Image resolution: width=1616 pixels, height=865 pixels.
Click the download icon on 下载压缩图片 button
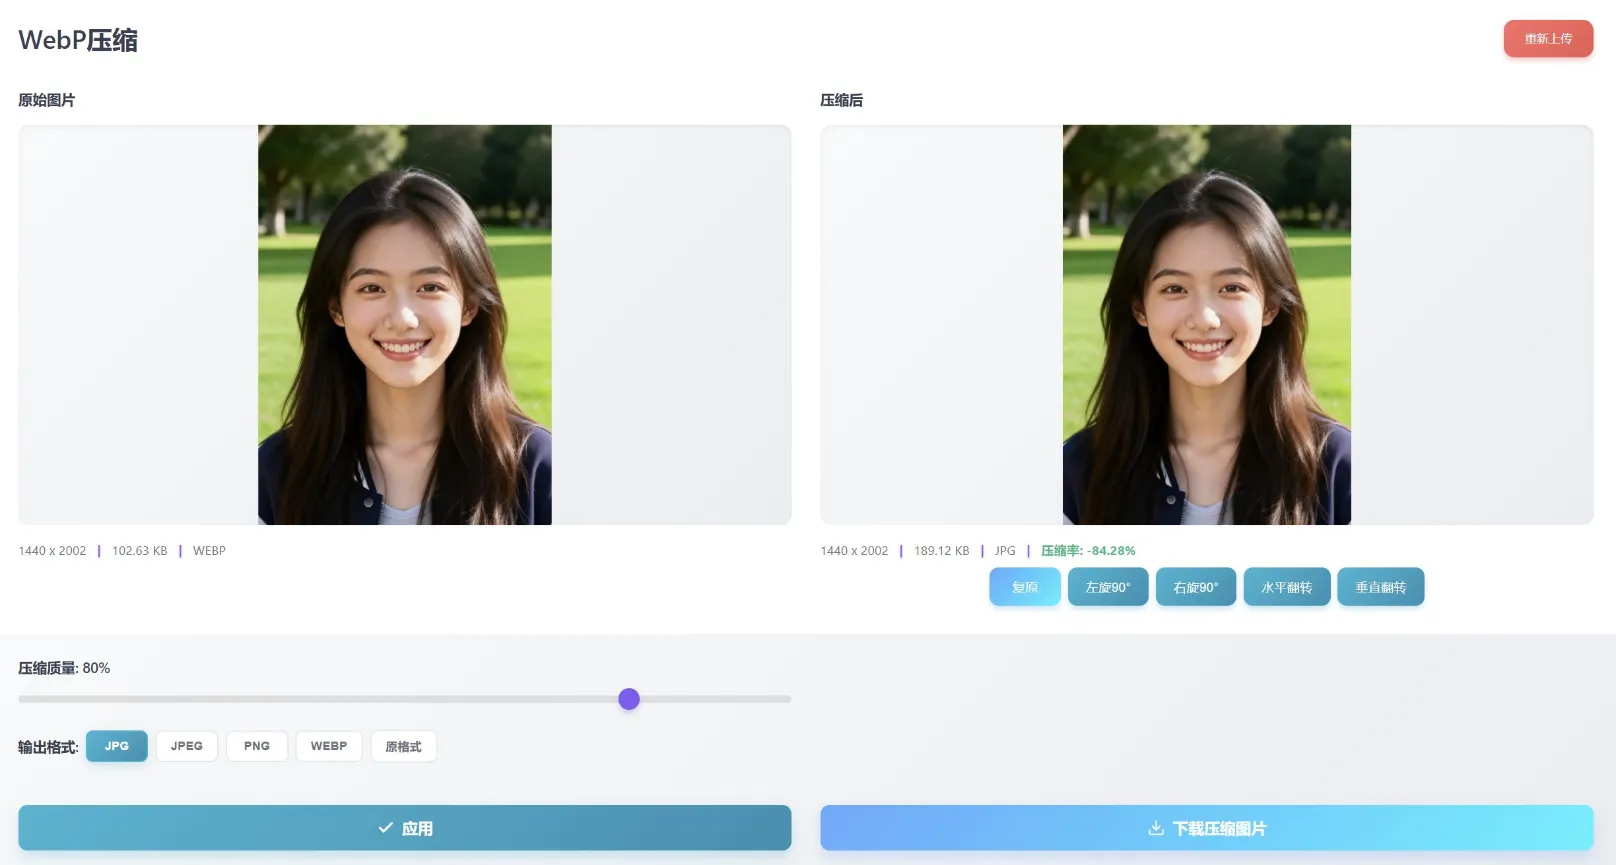[x=1156, y=828]
